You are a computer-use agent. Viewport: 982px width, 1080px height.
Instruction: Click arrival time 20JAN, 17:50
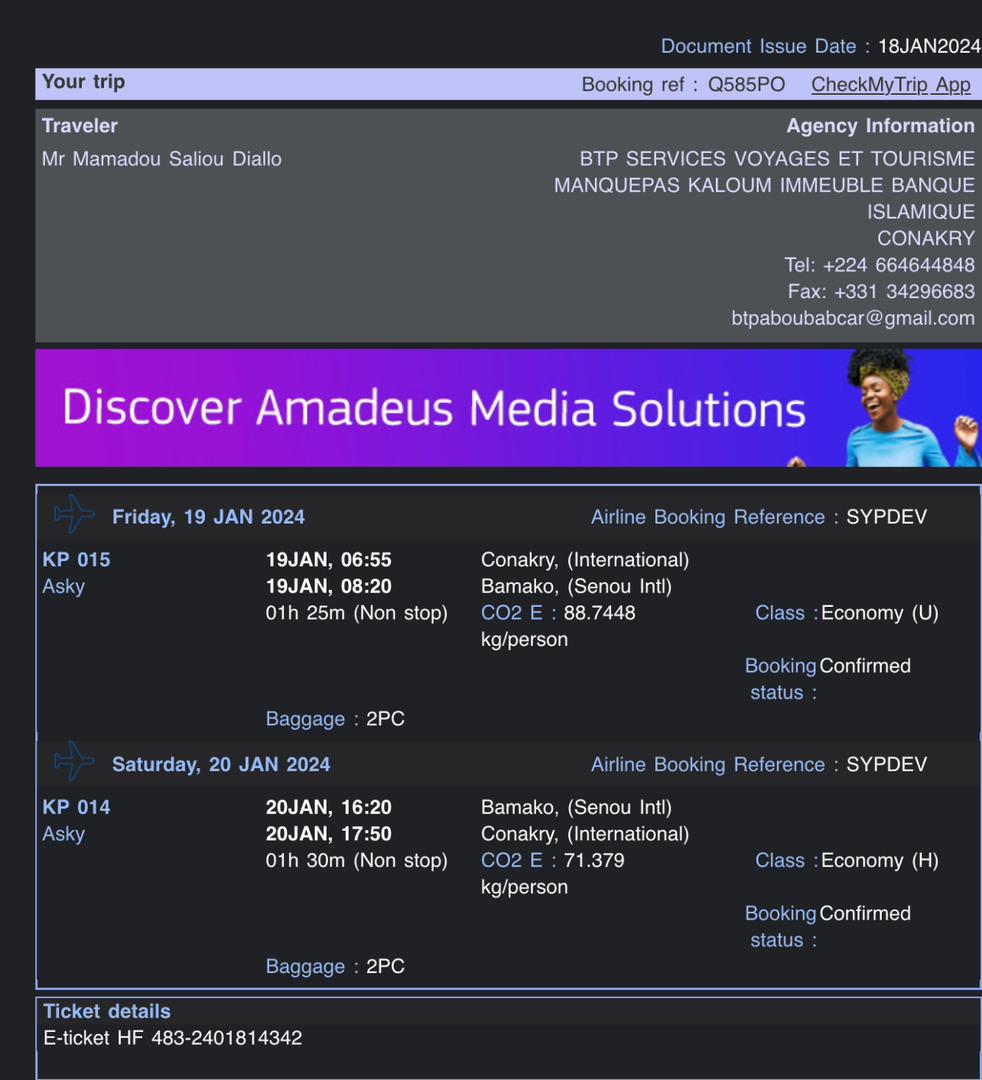pyautogui.click(x=328, y=834)
